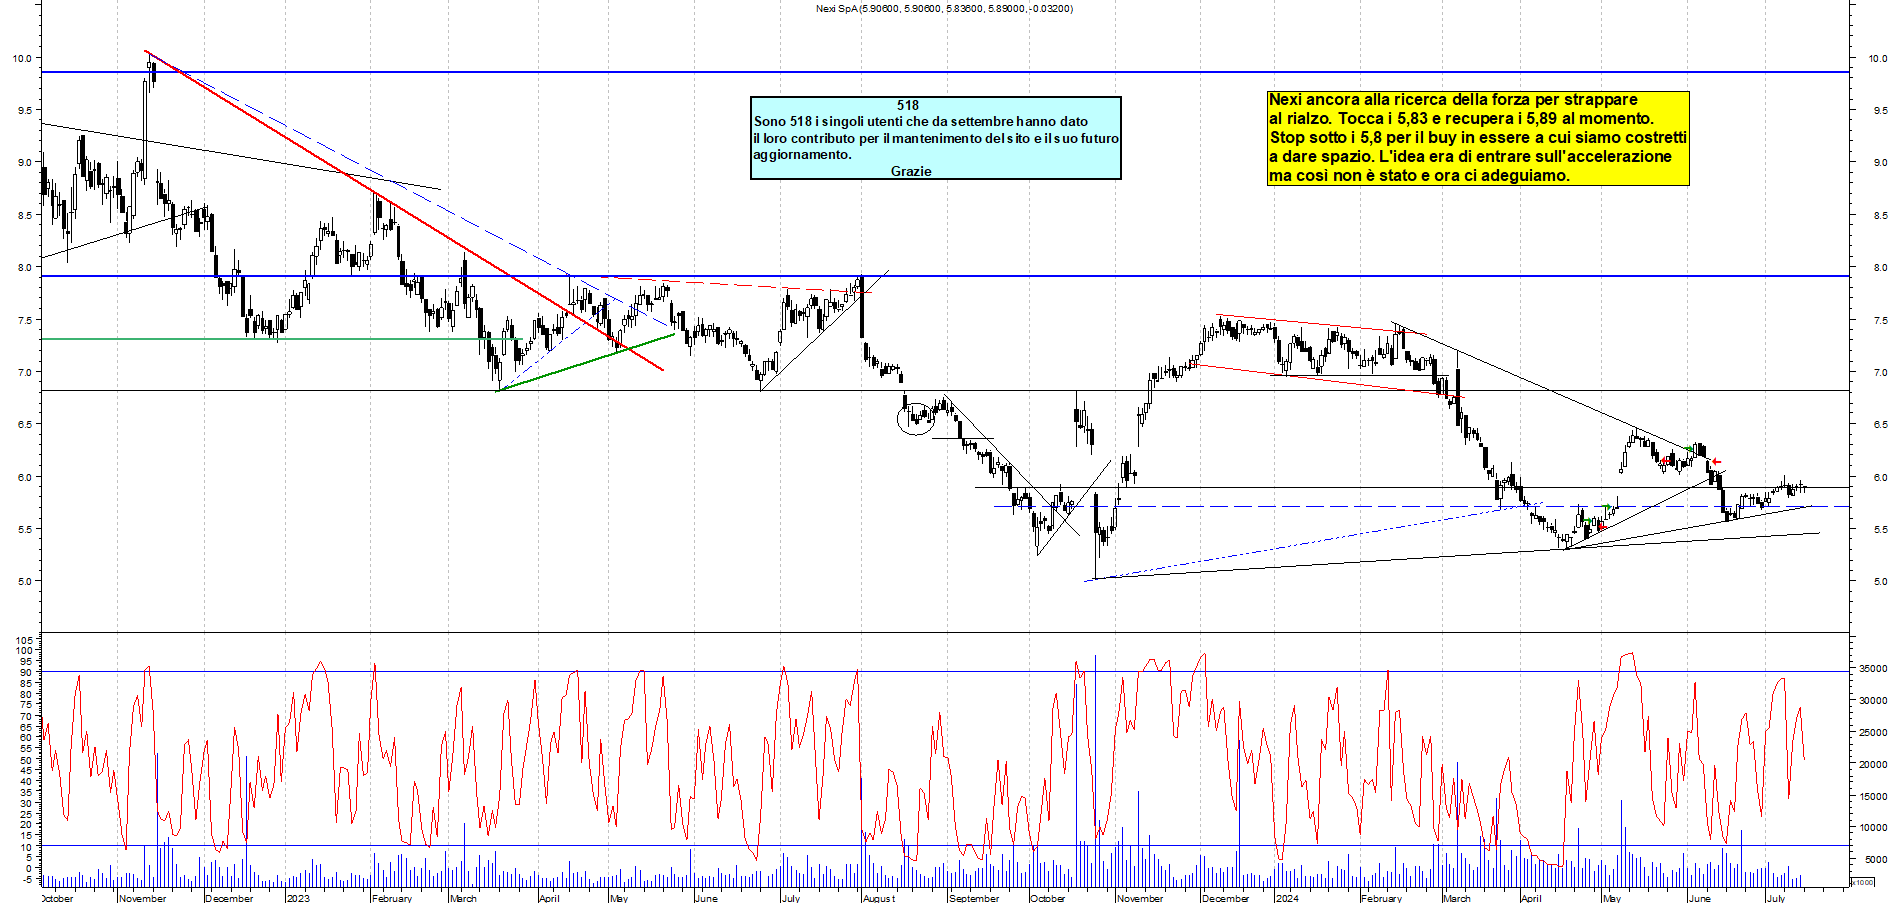
Task: Click the Nexi SpA chart title text
Action: pos(944,9)
